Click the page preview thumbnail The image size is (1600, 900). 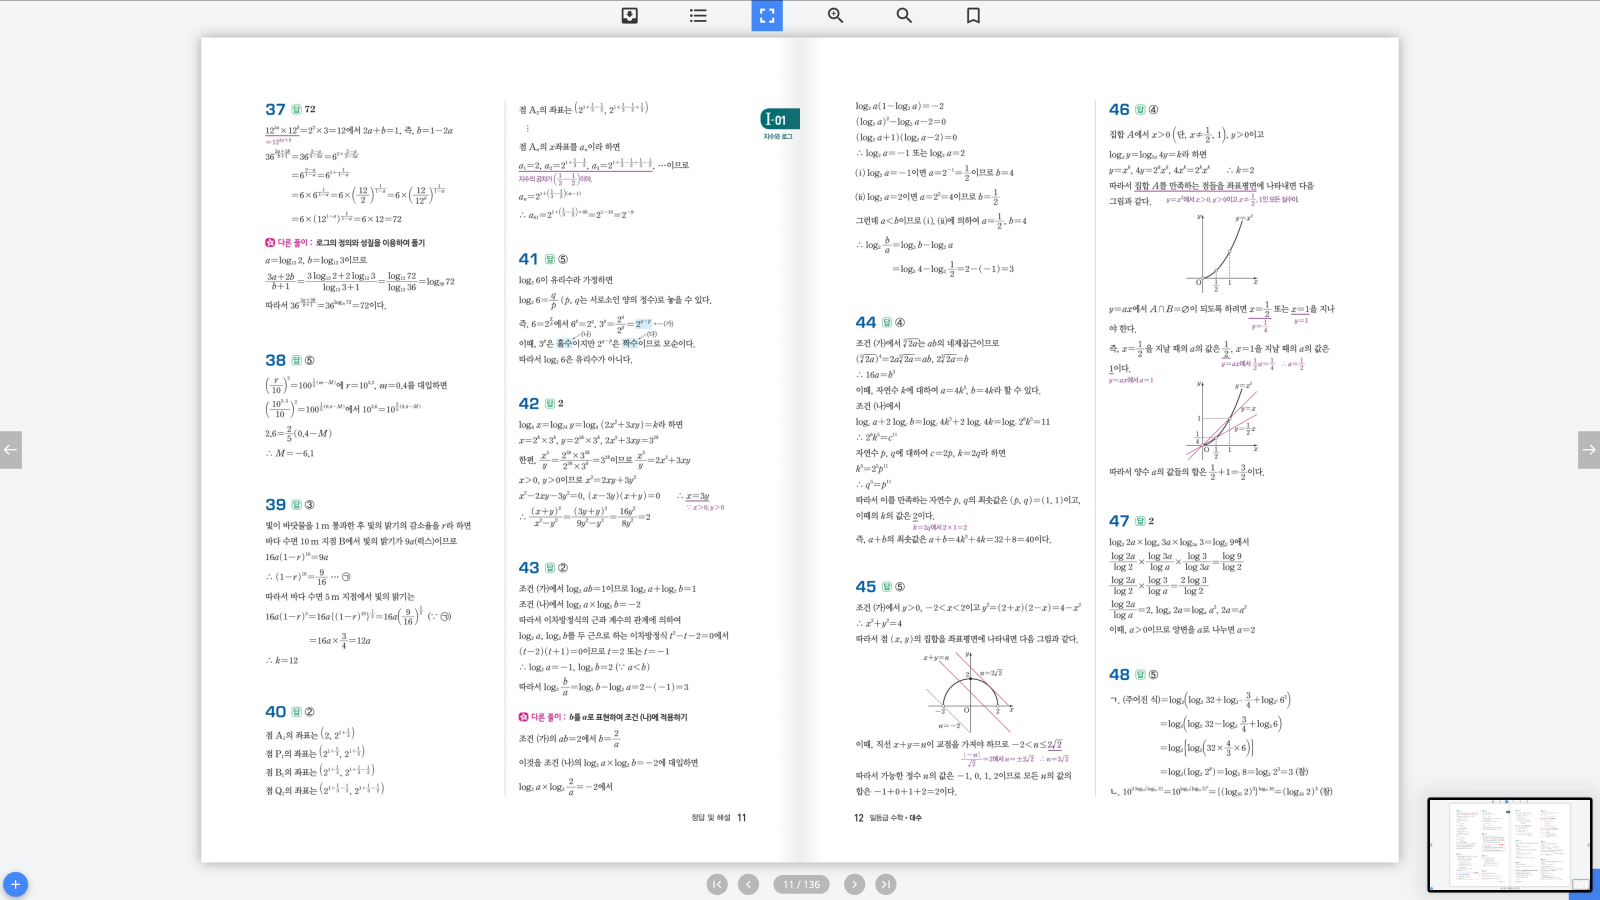tap(1508, 844)
